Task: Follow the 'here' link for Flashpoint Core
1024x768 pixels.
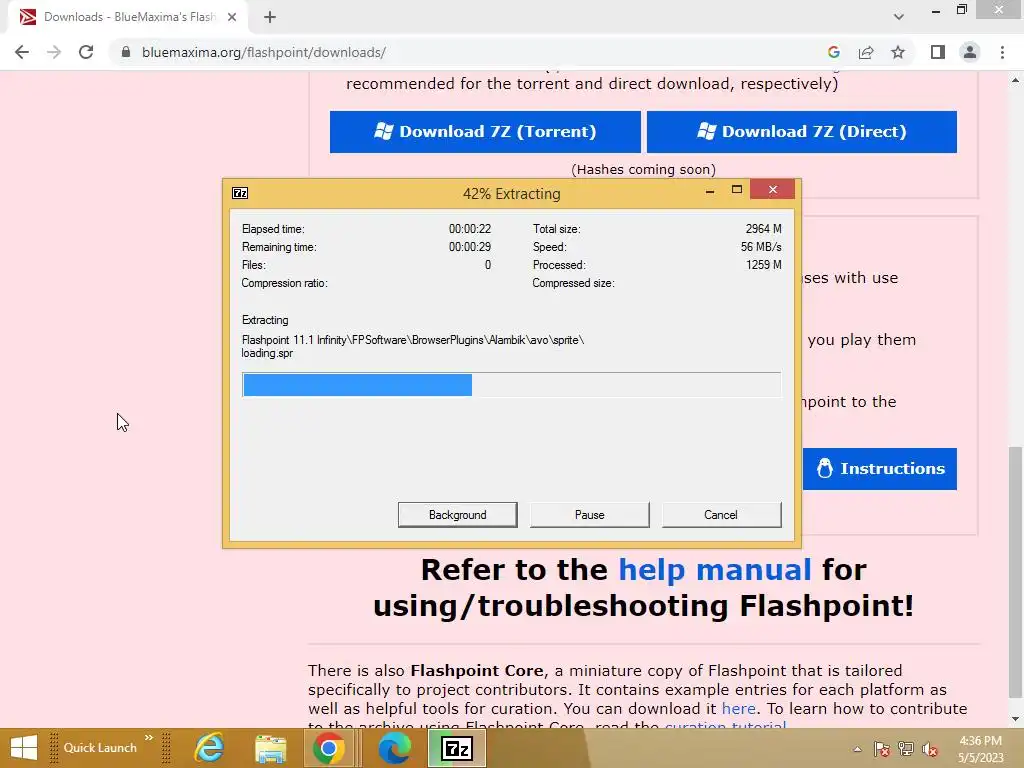Action: click(738, 709)
